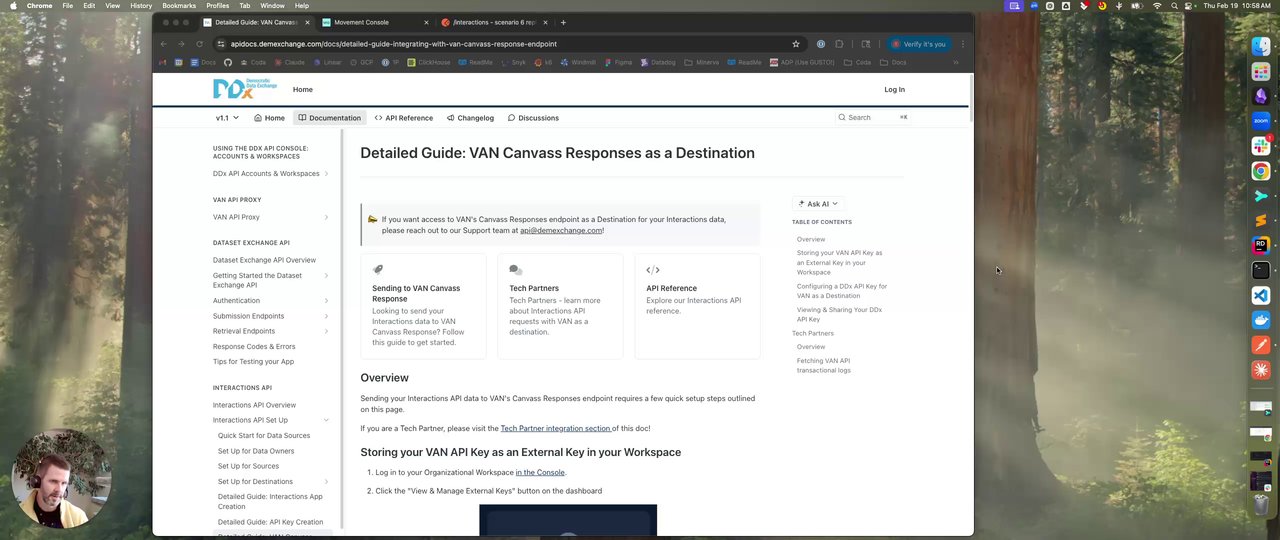Open the v1.1 version dropdown

(x=227, y=118)
